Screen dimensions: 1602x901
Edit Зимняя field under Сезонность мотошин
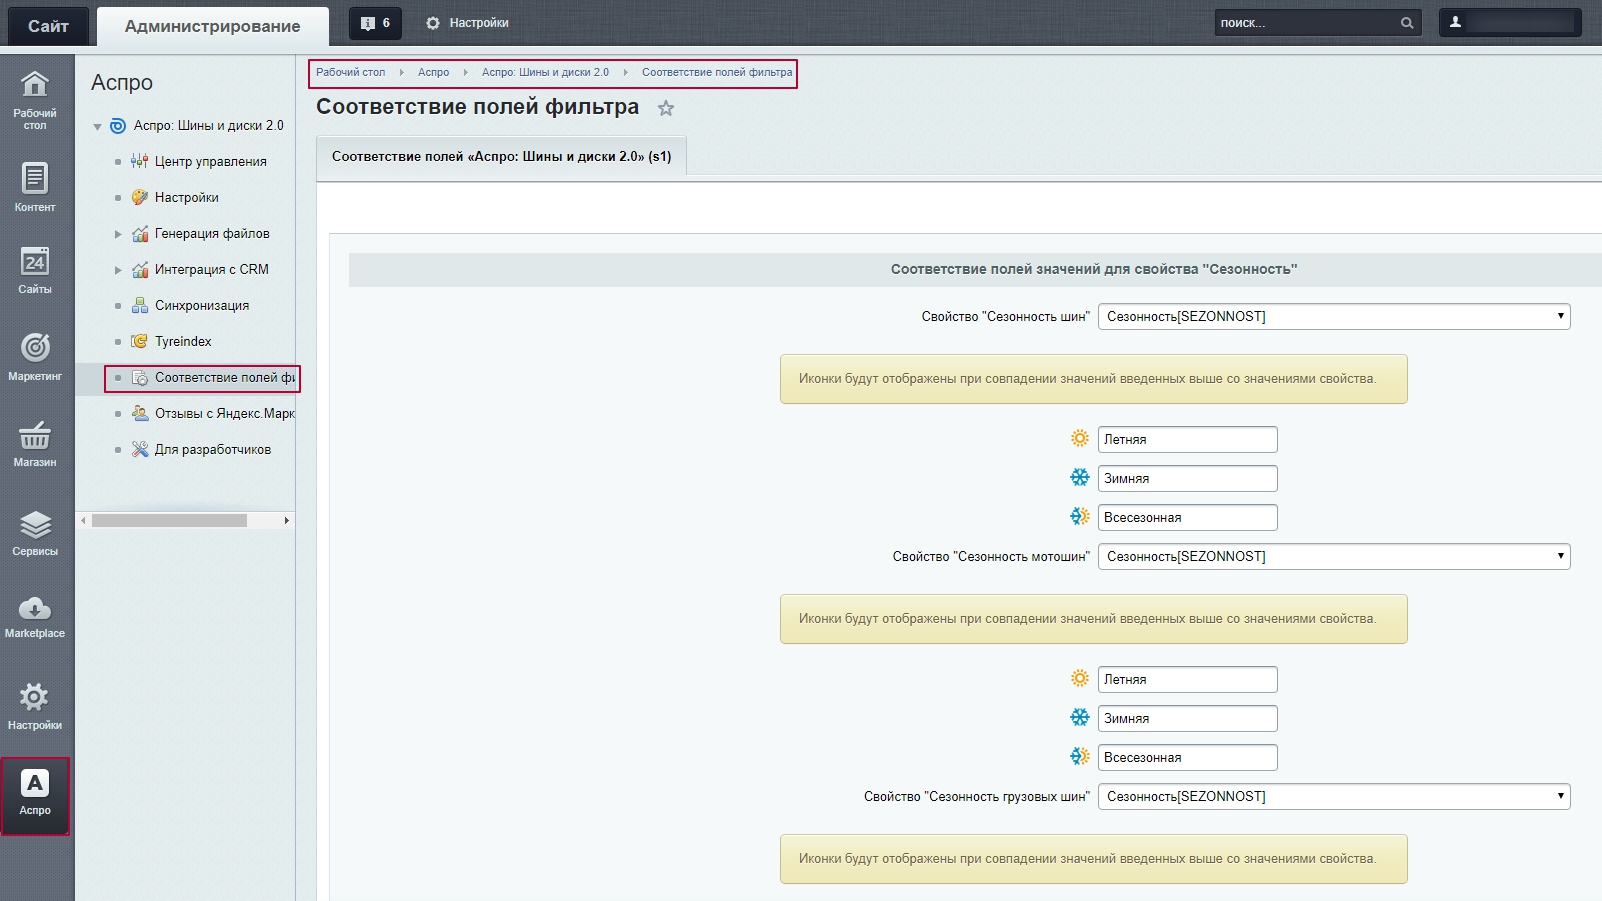click(1187, 718)
